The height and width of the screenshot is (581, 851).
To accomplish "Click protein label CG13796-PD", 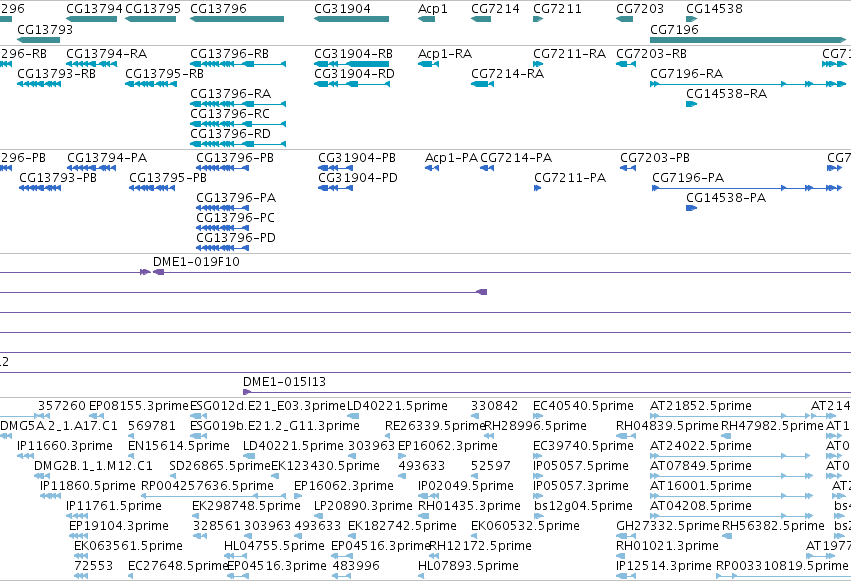I will [236, 238].
